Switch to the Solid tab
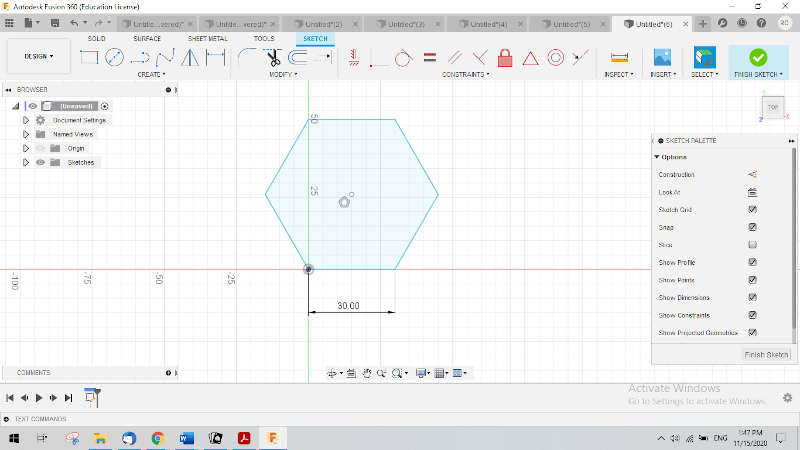The height and width of the screenshot is (450, 800). (x=96, y=39)
